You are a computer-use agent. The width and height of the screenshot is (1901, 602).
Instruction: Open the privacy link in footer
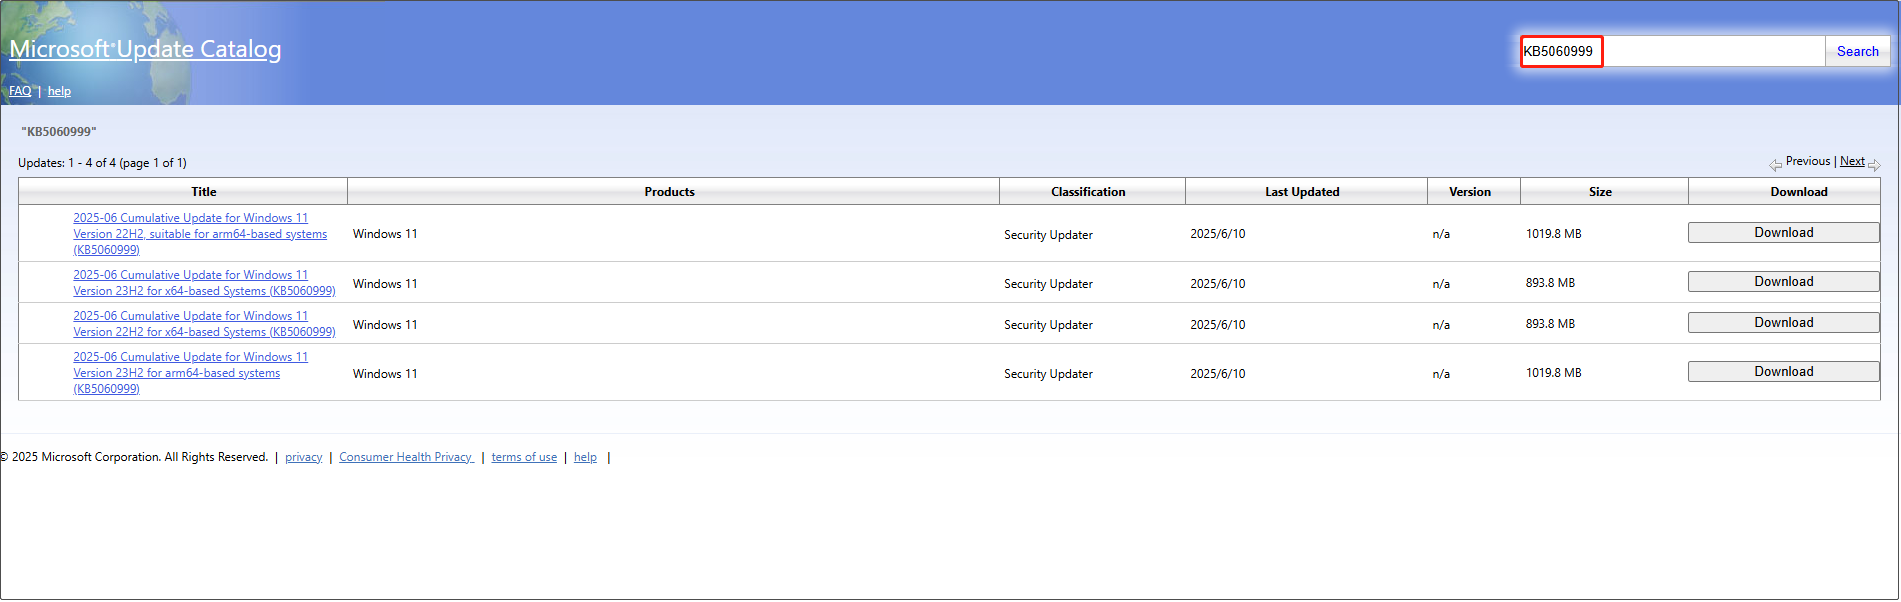(x=303, y=457)
